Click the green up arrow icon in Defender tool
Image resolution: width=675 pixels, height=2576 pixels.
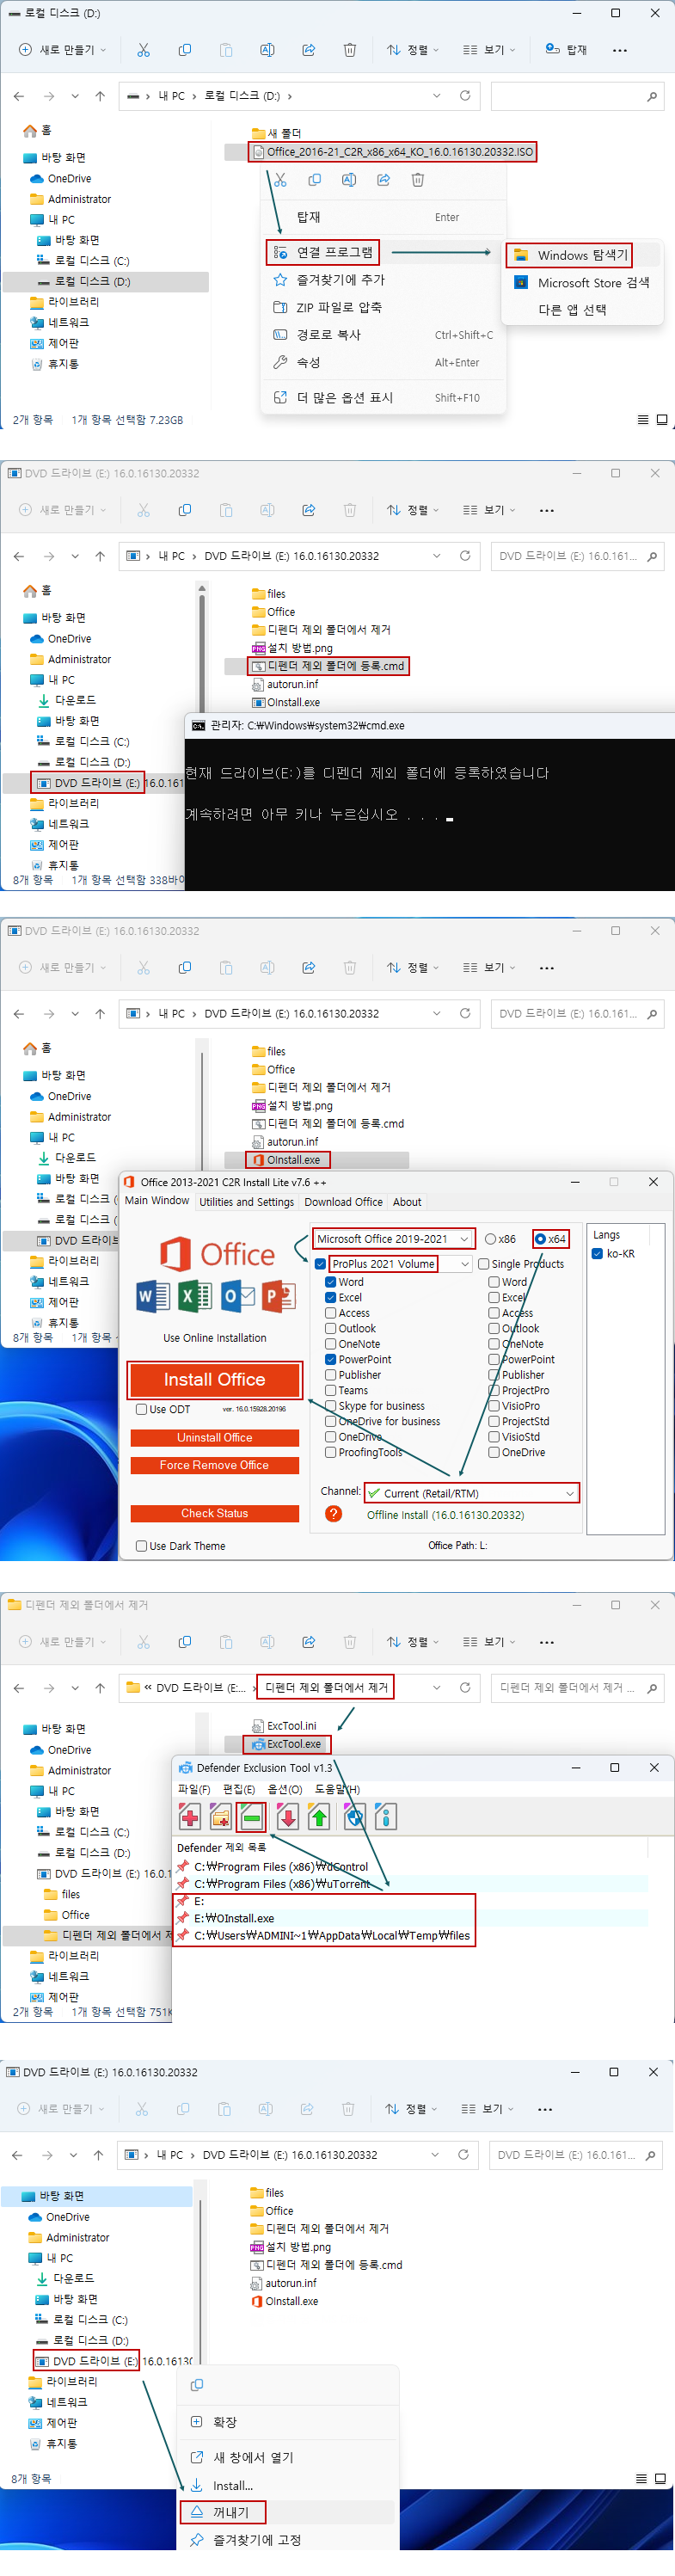tap(319, 1817)
